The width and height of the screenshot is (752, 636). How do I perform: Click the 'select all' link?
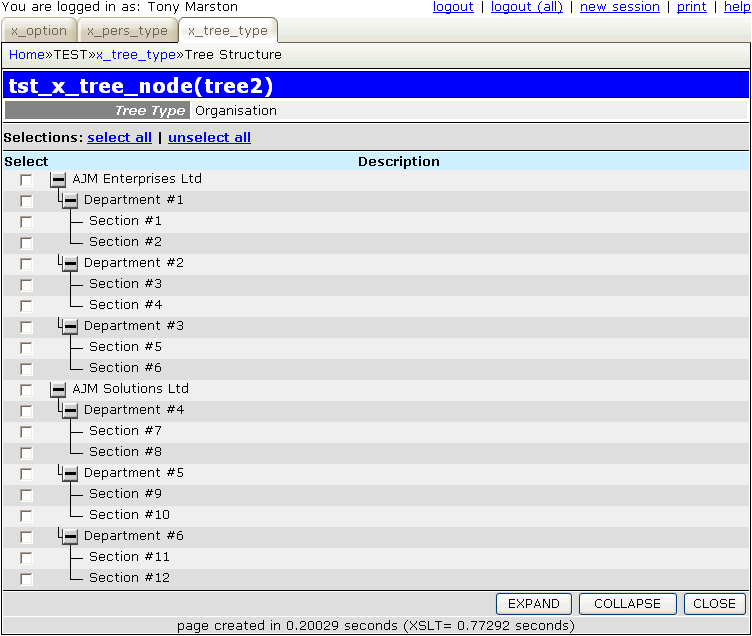click(x=119, y=137)
